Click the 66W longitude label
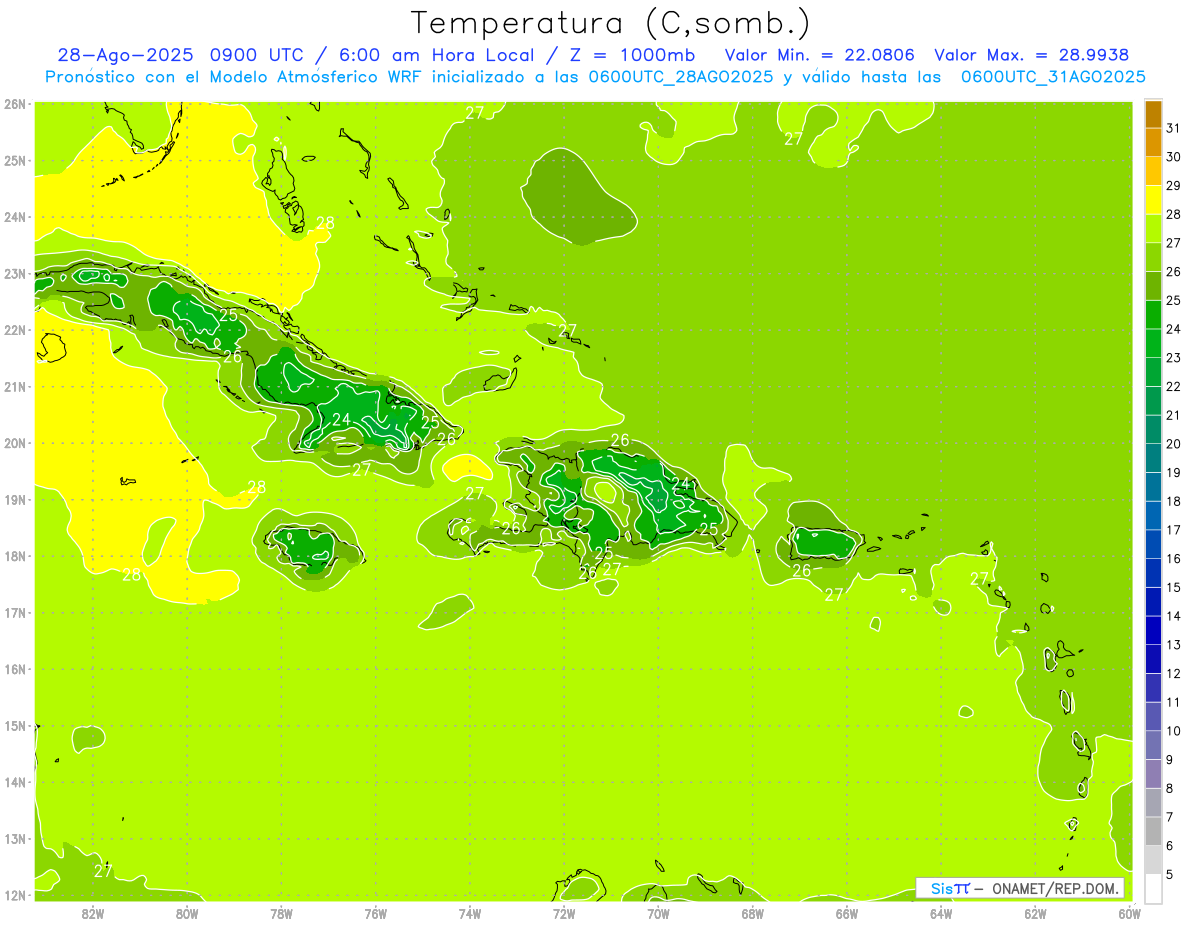Screen dimensions: 1200x927 847,913
